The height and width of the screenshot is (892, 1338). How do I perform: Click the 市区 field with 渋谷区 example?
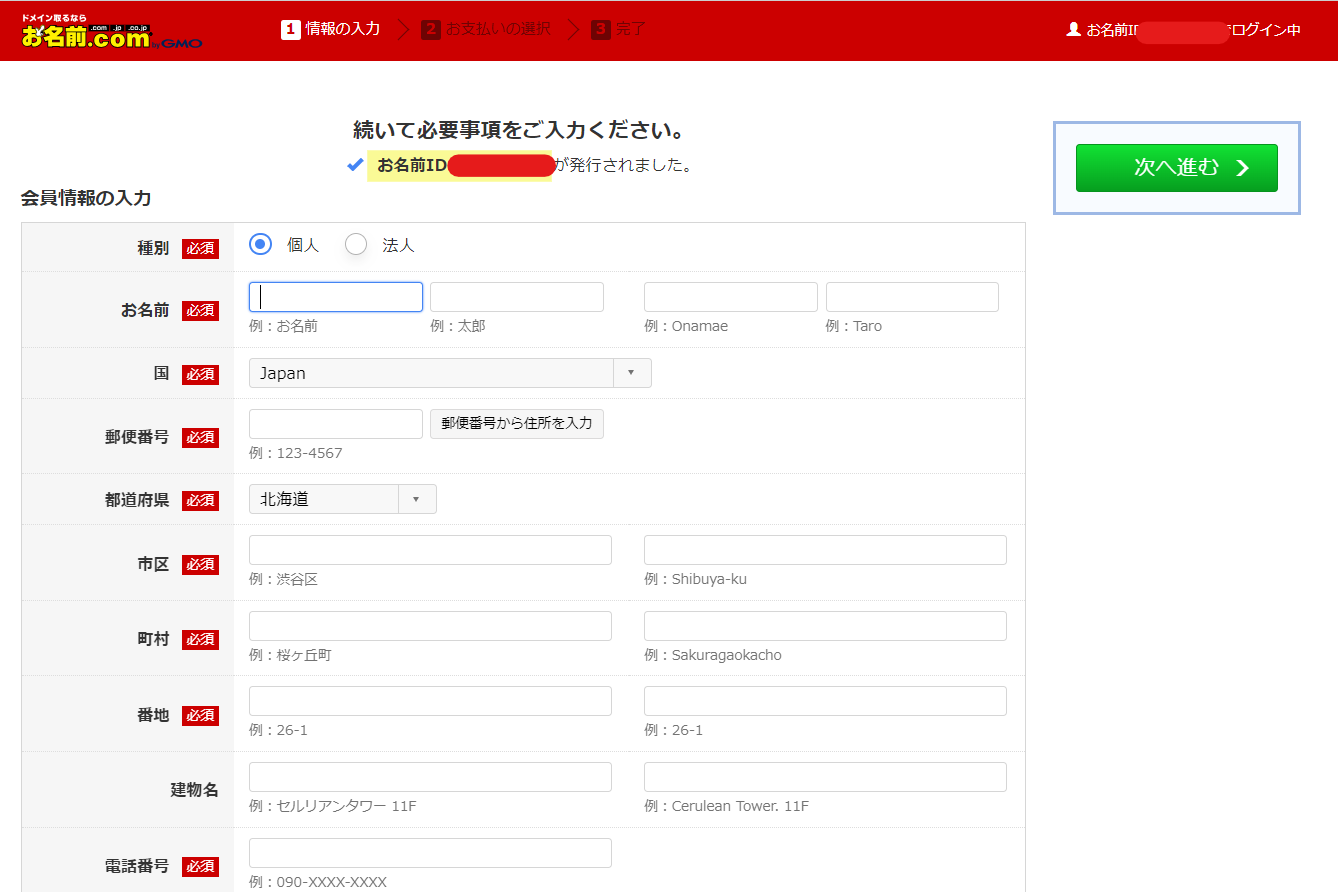pyautogui.click(x=430, y=549)
